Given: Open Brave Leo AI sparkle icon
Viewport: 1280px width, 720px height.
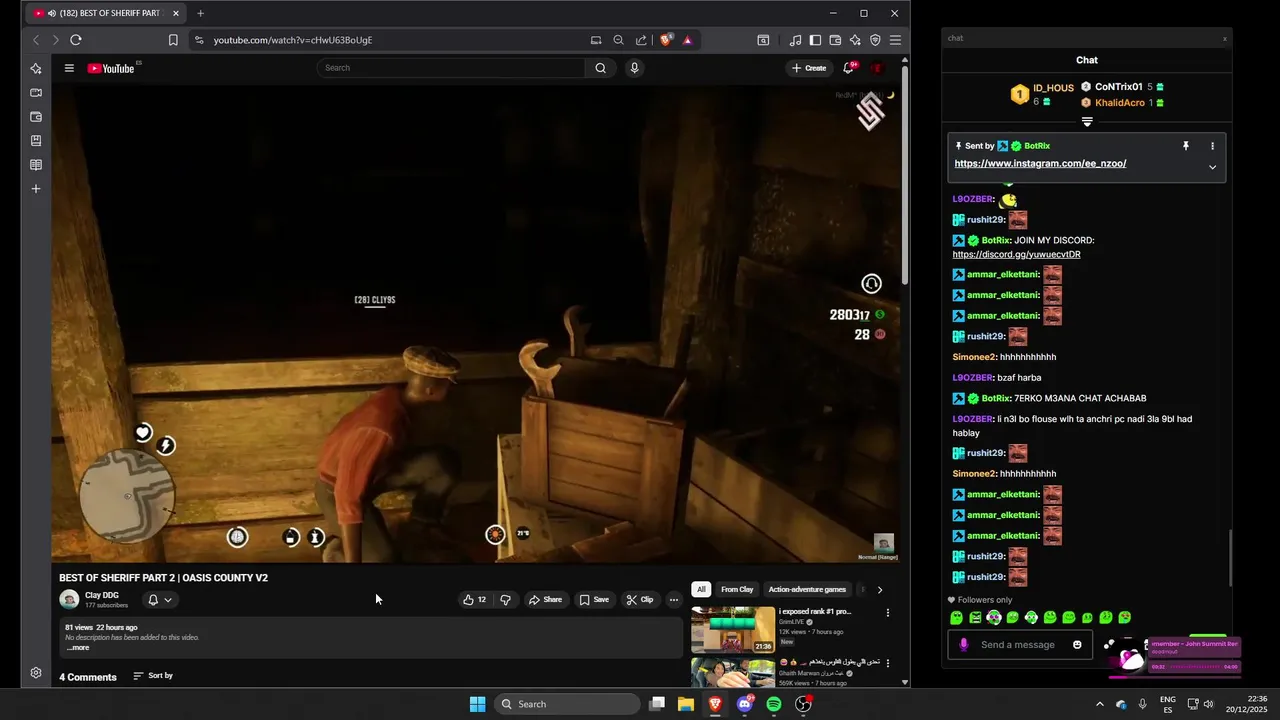Looking at the screenshot, I should pos(855,40).
